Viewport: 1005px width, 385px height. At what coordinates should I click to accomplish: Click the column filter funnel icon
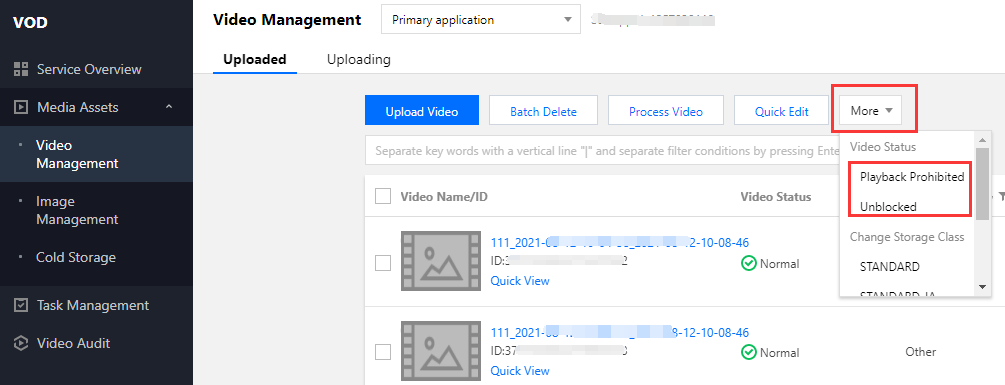1001,197
